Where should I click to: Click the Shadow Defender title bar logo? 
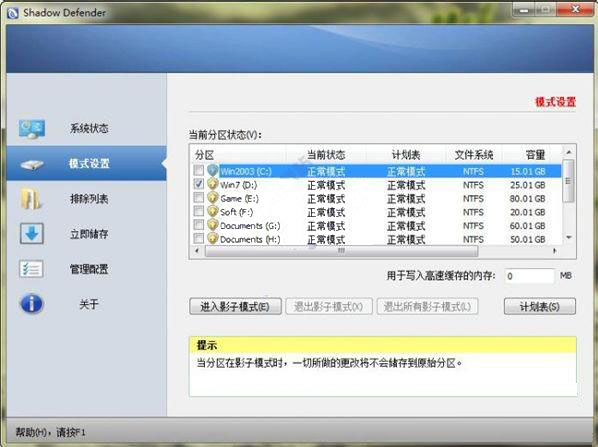13,13
